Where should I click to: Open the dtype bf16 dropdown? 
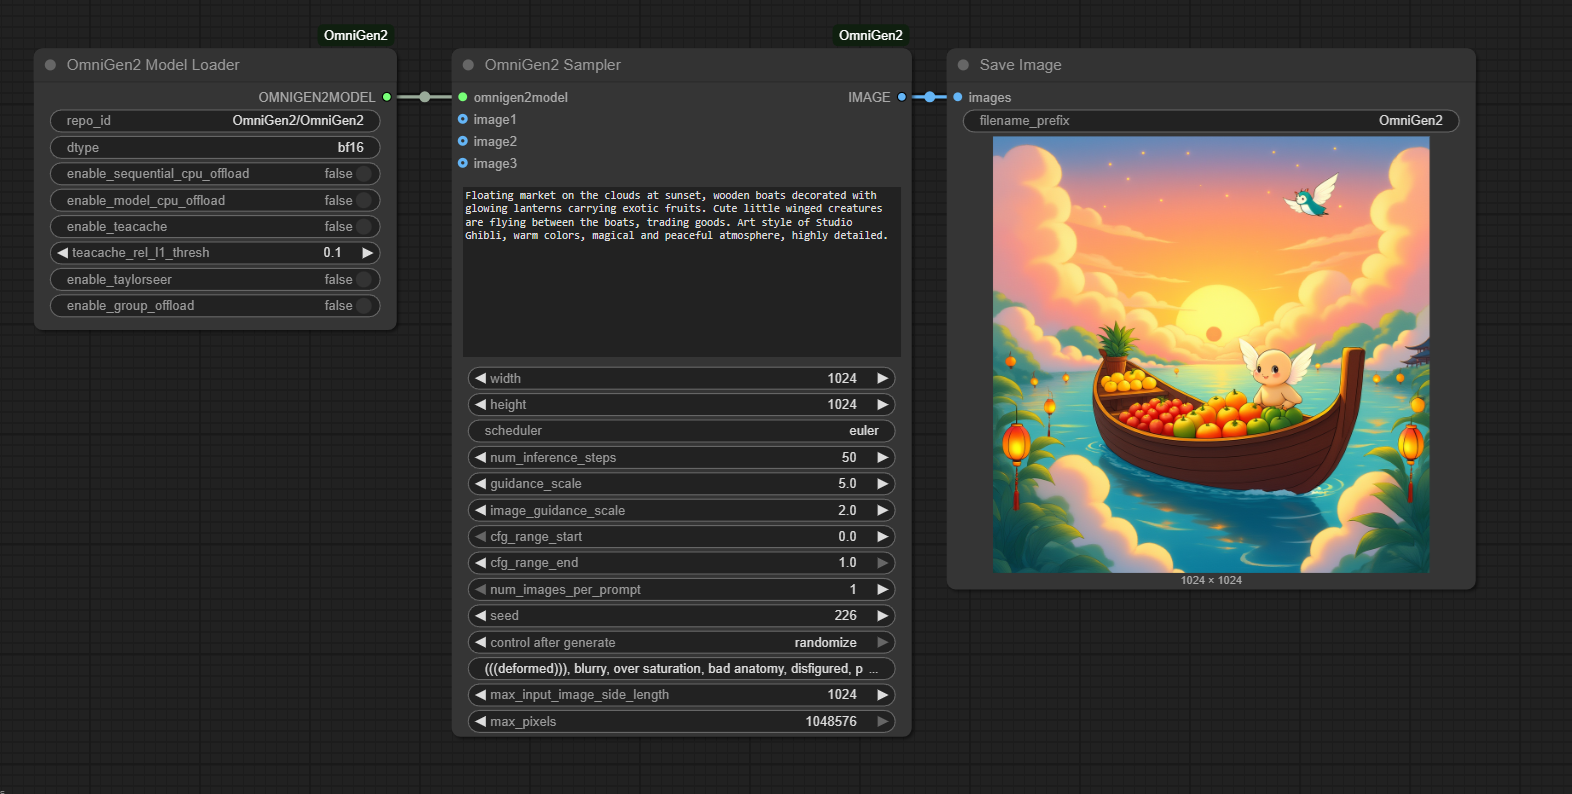pyautogui.click(x=215, y=147)
